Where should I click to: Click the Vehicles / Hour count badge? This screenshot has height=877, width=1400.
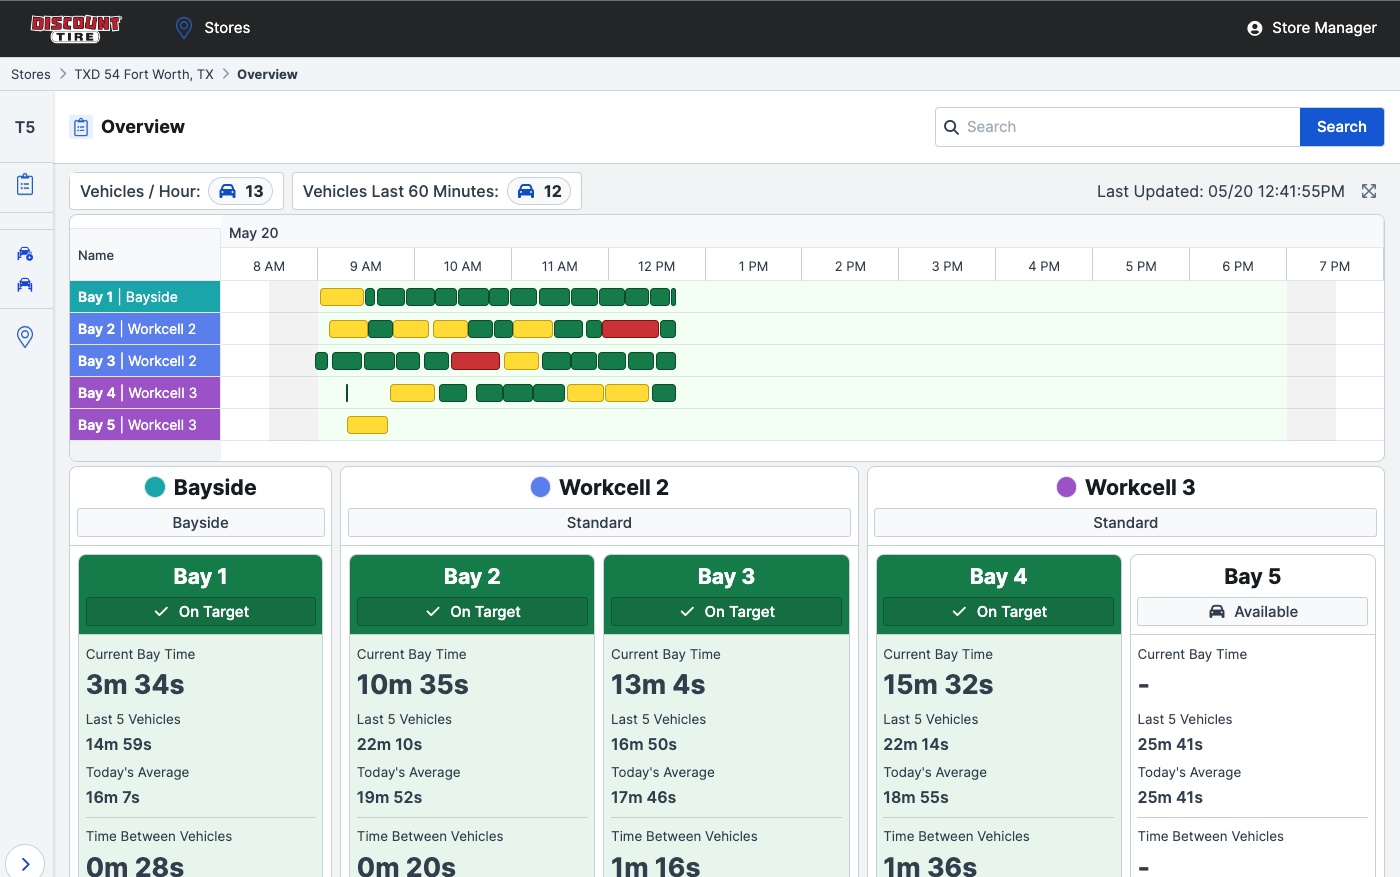pos(241,191)
